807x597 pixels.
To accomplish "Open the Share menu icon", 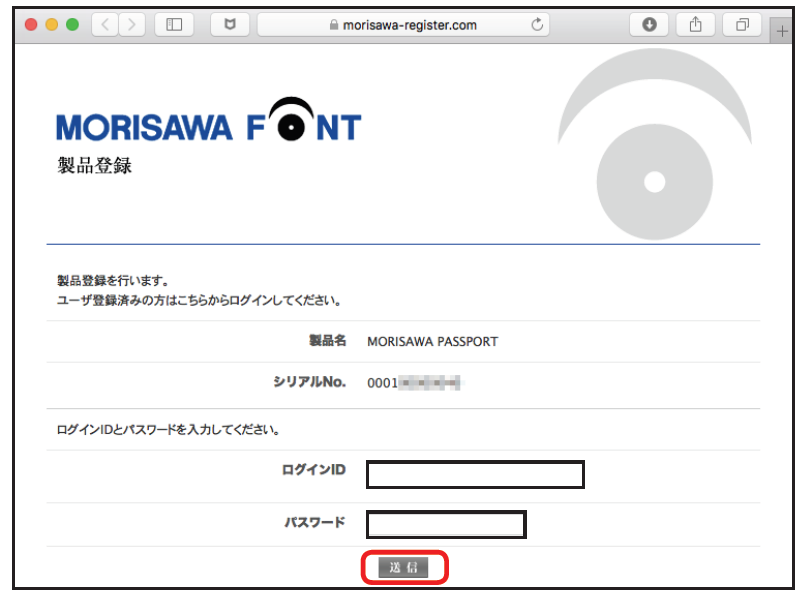I will (695, 24).
